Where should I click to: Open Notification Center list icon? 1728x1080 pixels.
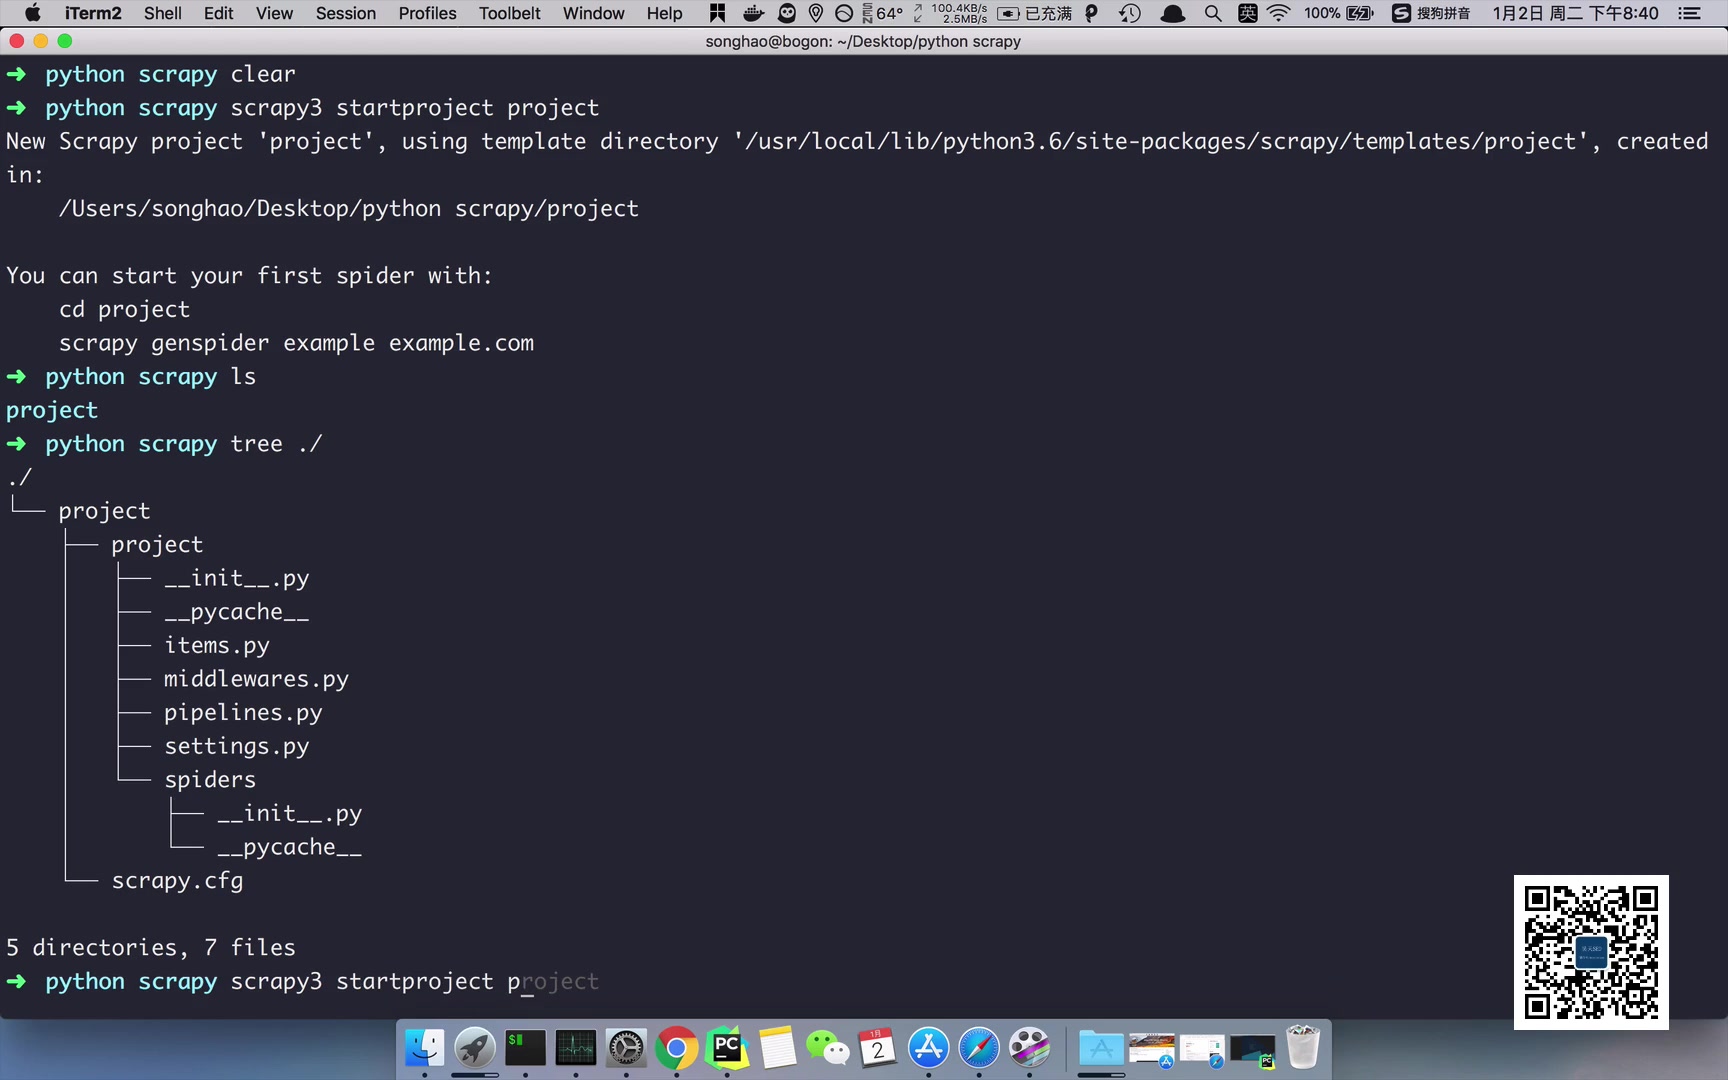click(1689, 13)
